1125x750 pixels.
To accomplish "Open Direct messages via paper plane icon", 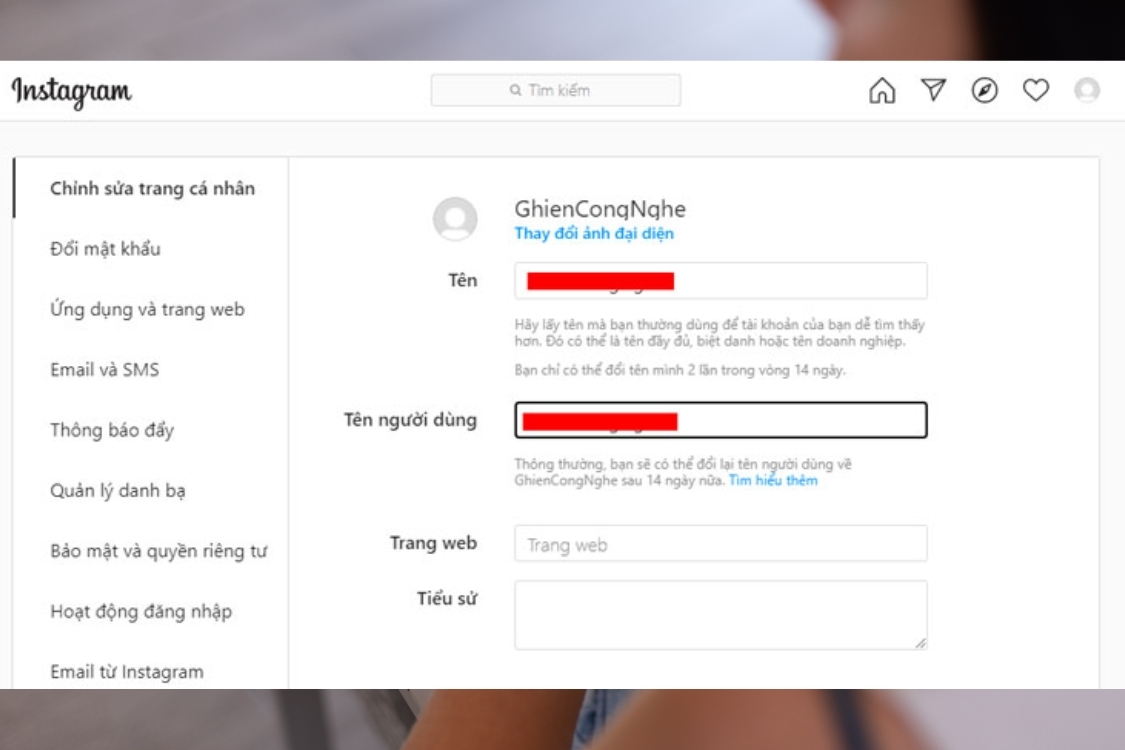I will (932, 90).
